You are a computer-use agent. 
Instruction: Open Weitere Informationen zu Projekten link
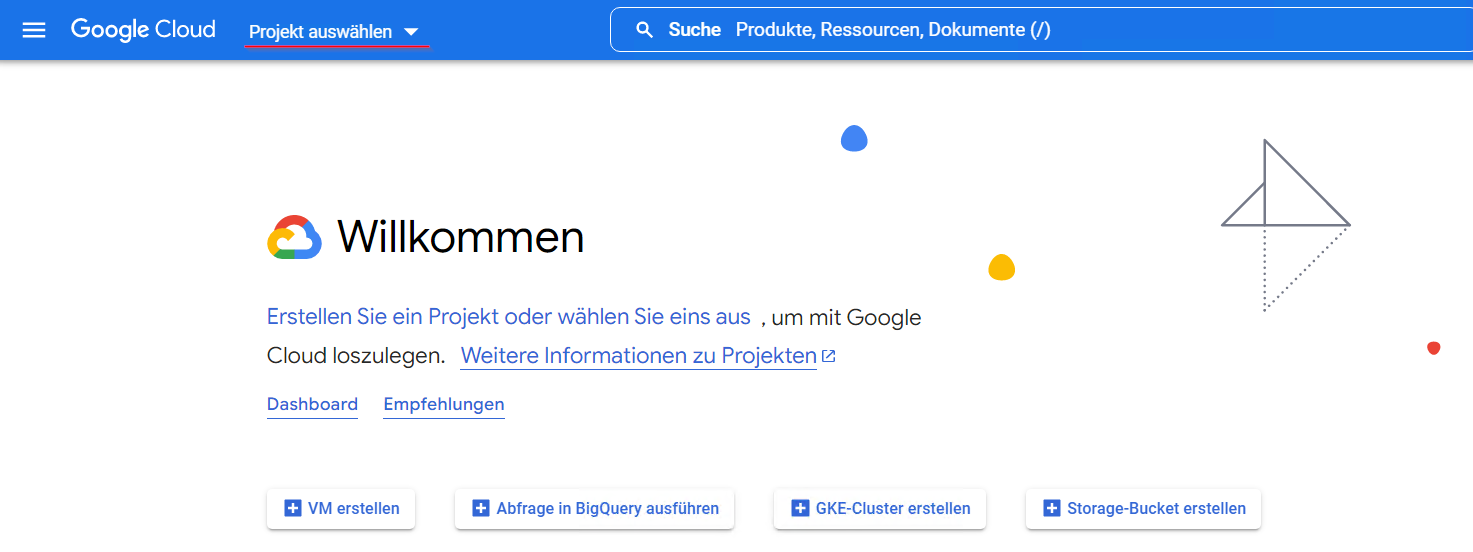click(639, 356)
